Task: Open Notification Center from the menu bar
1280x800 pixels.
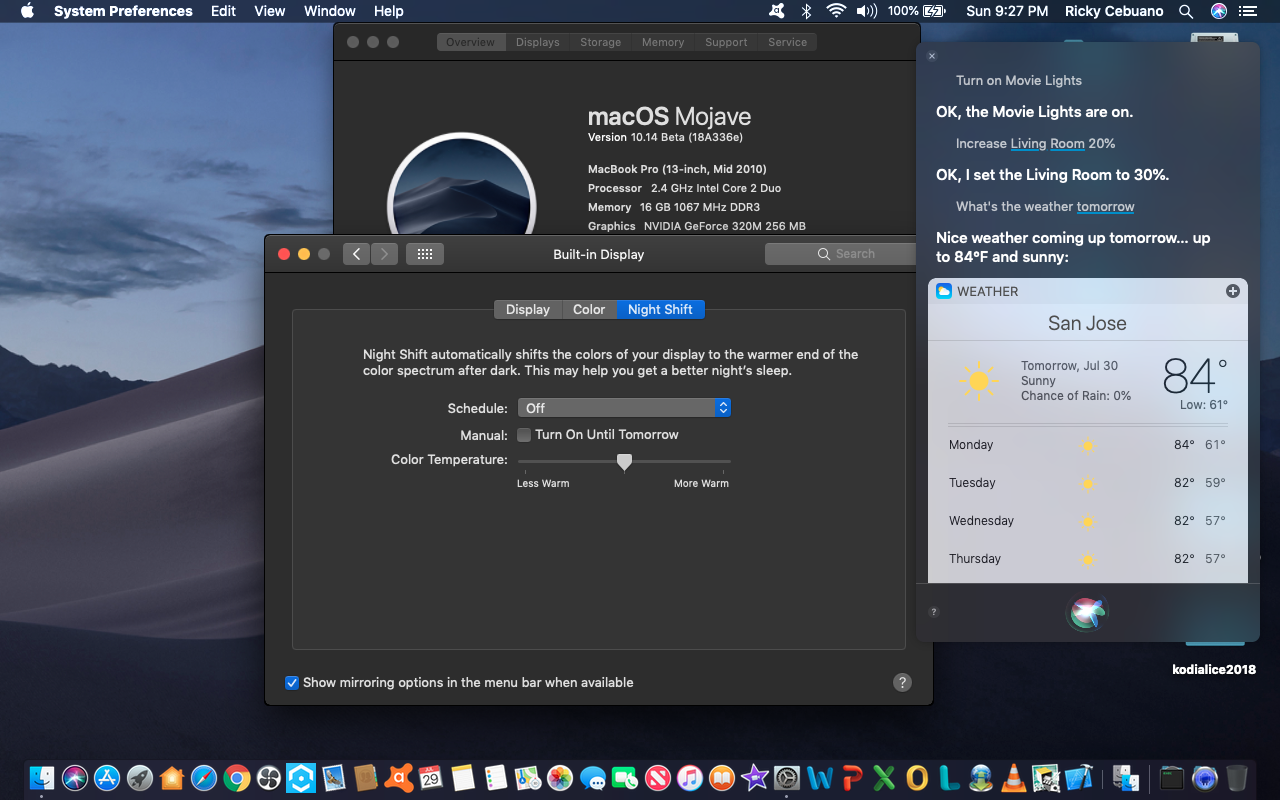Action: [1246, 11]
